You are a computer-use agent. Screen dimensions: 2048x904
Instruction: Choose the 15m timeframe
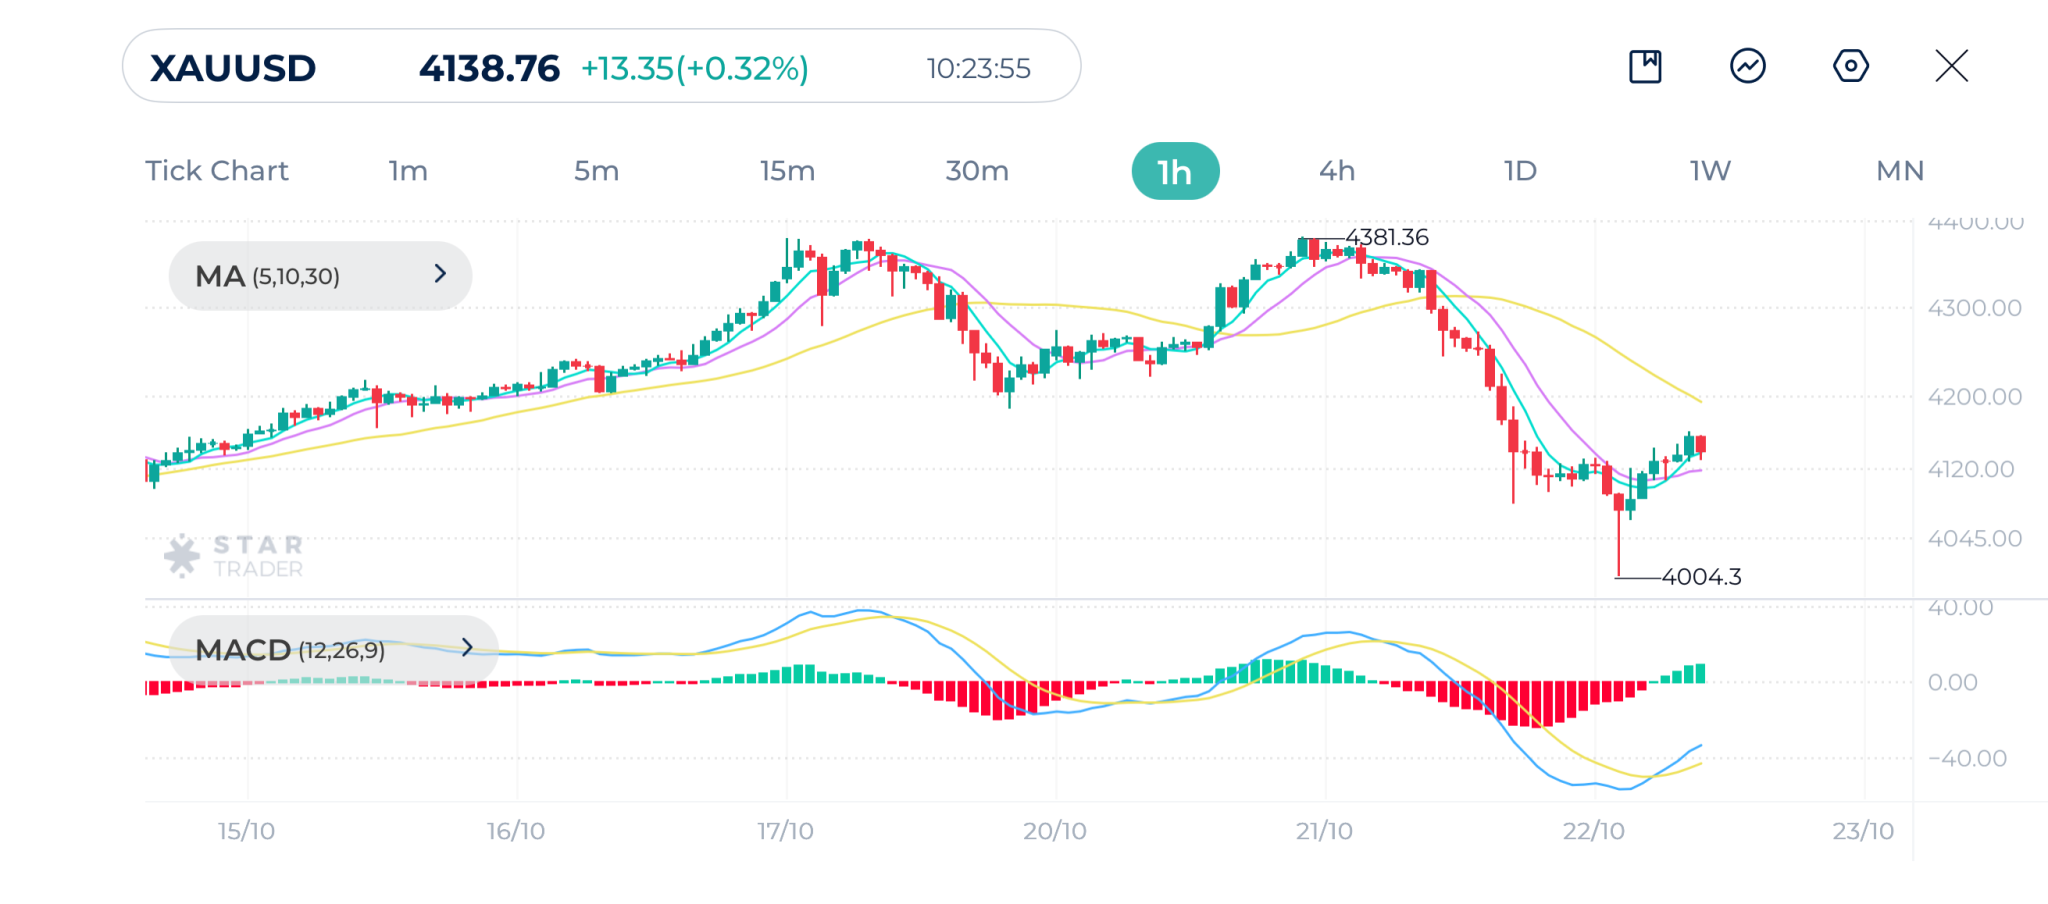787,171
